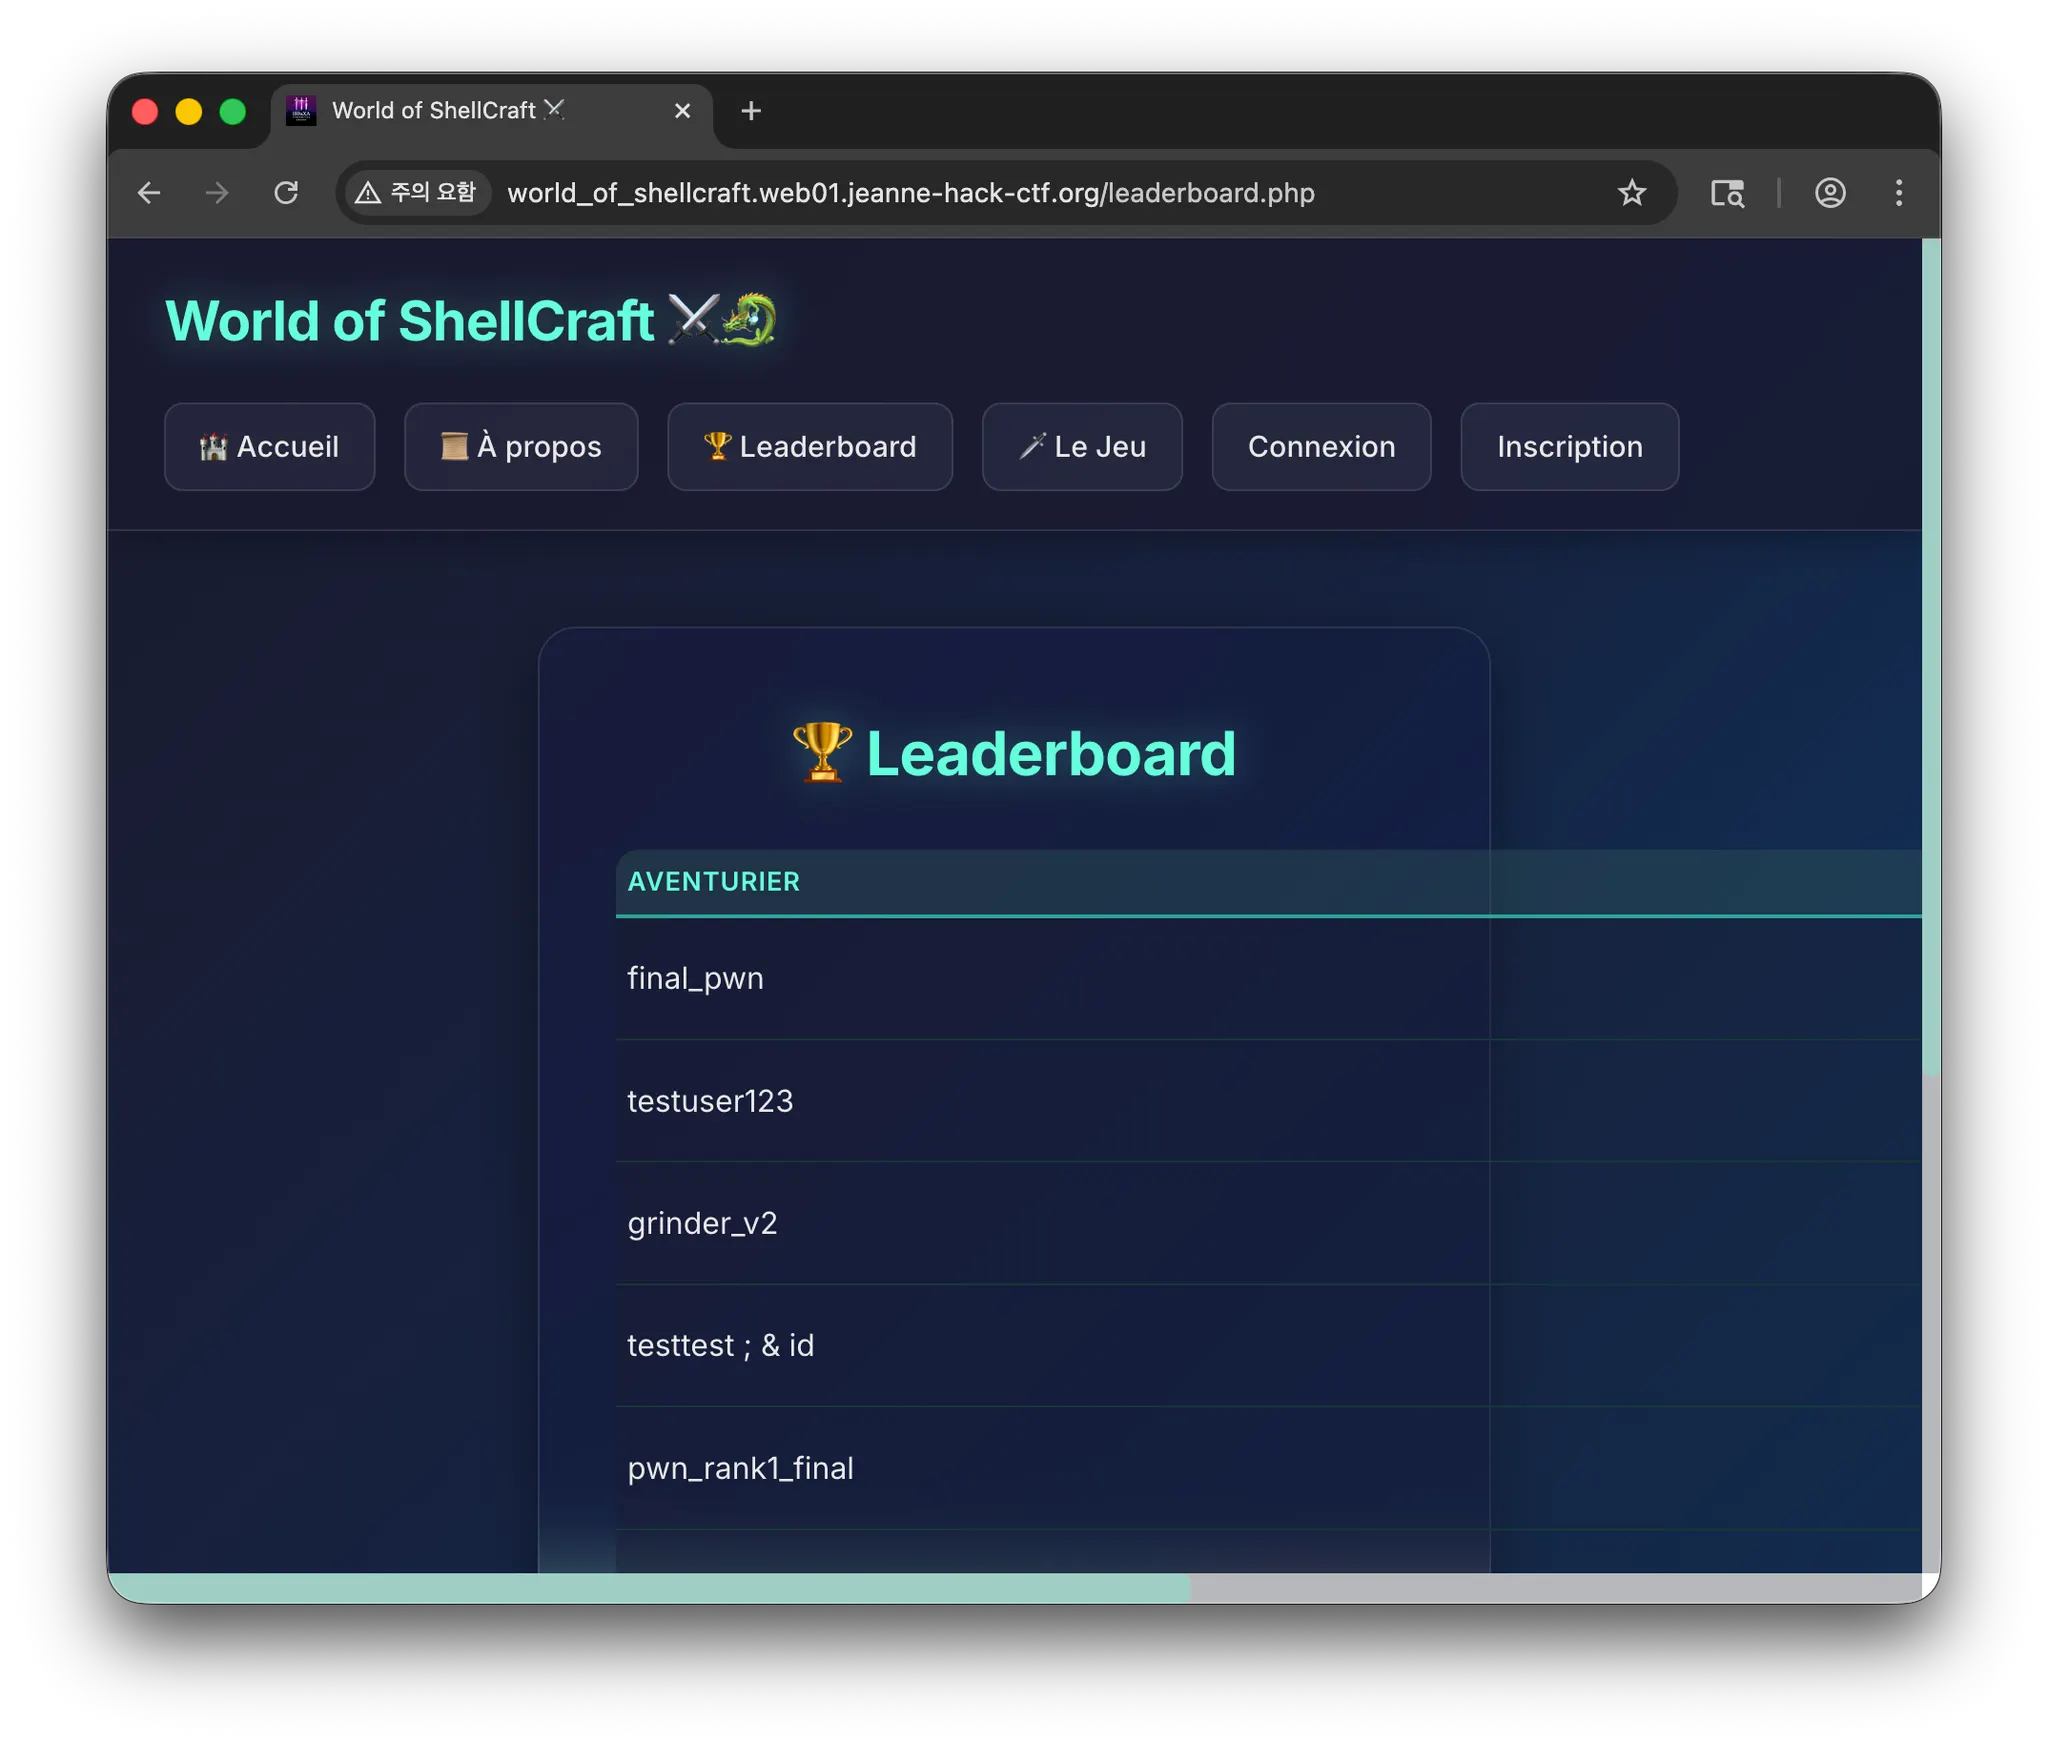Reload the leaderboard page
This screenshot has width=2048, height=1745.
coord(286,193)
